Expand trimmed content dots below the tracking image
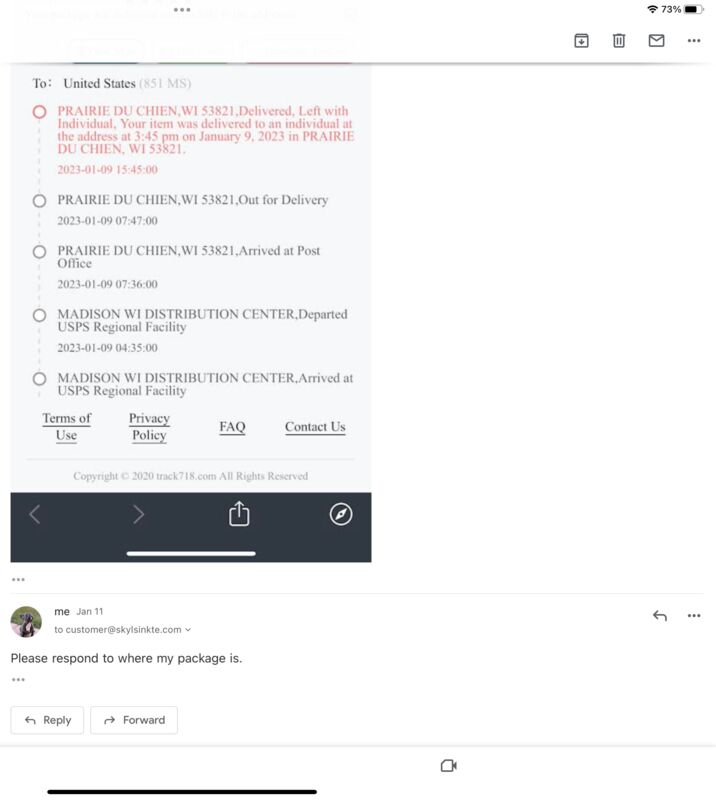Screen dimensions: 716x800 point(18,580)
